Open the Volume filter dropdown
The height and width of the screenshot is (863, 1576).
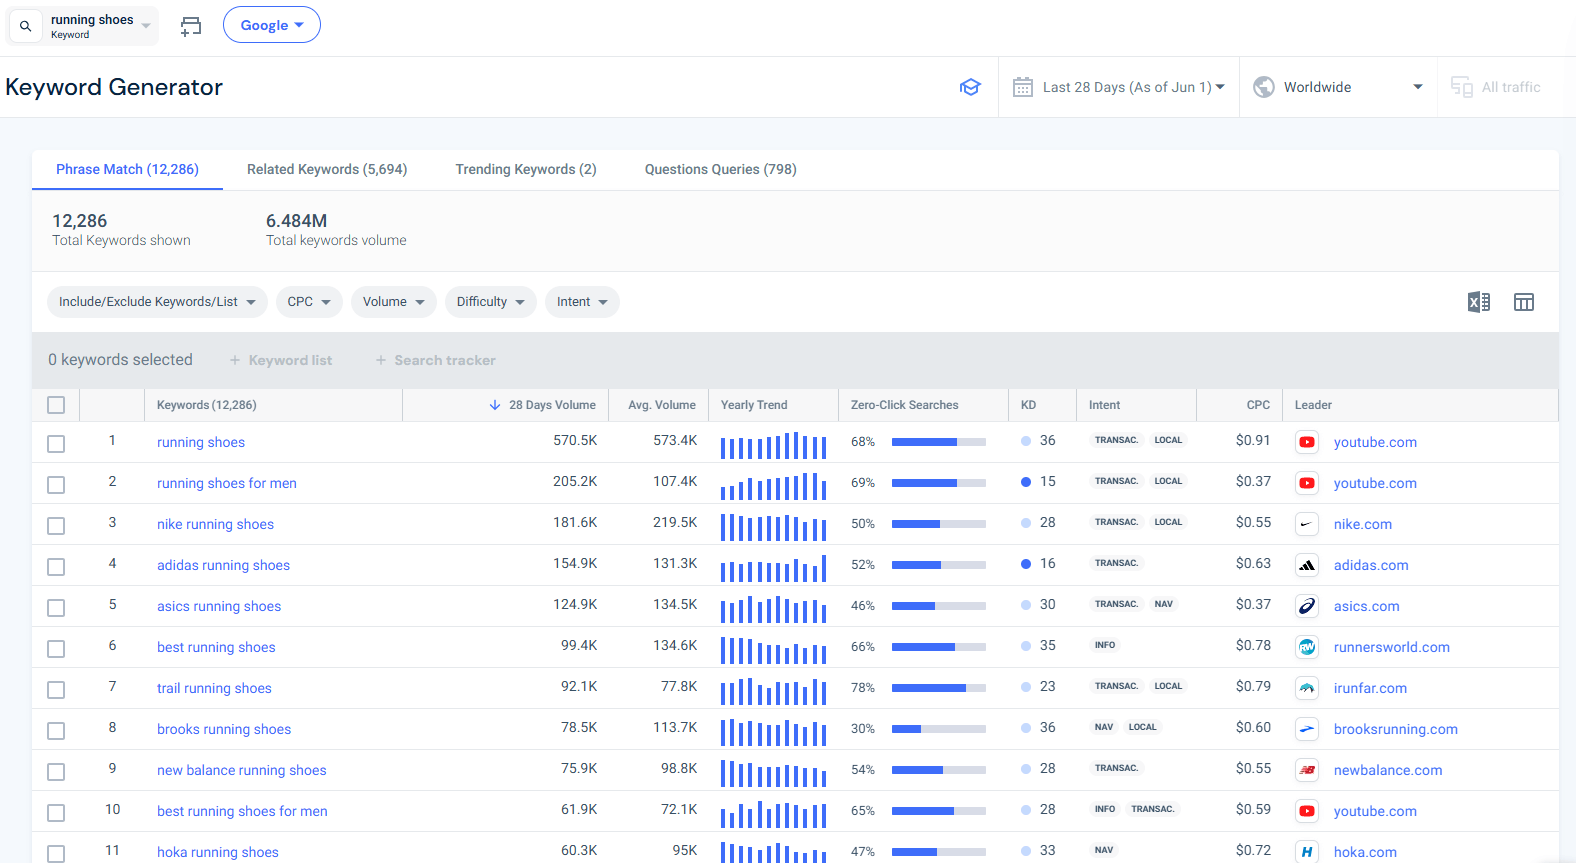pos(394,302)
